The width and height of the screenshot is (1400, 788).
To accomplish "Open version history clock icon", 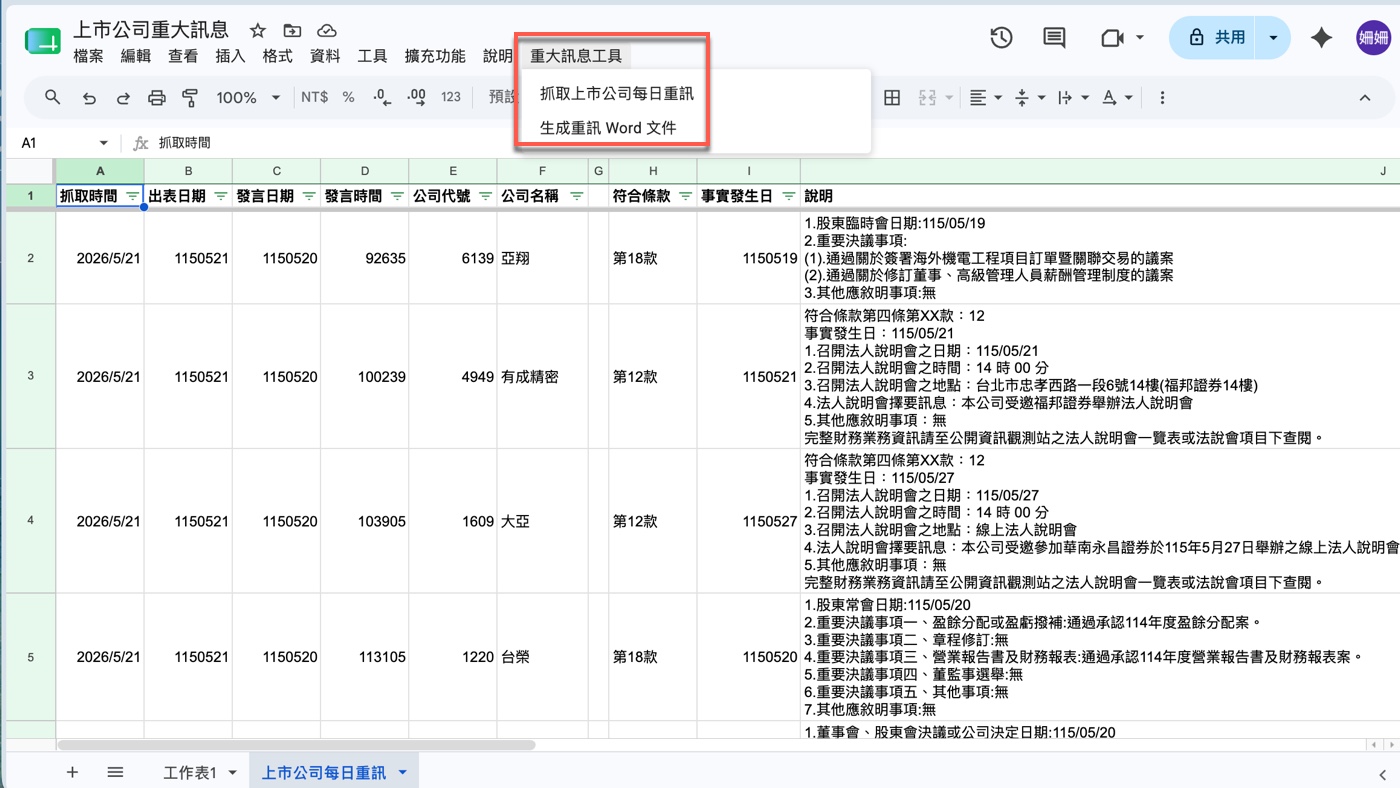I will tap(1001, 38).
